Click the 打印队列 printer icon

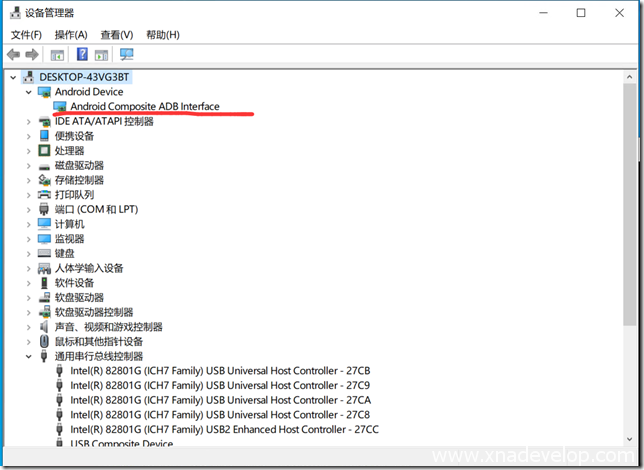45,195
